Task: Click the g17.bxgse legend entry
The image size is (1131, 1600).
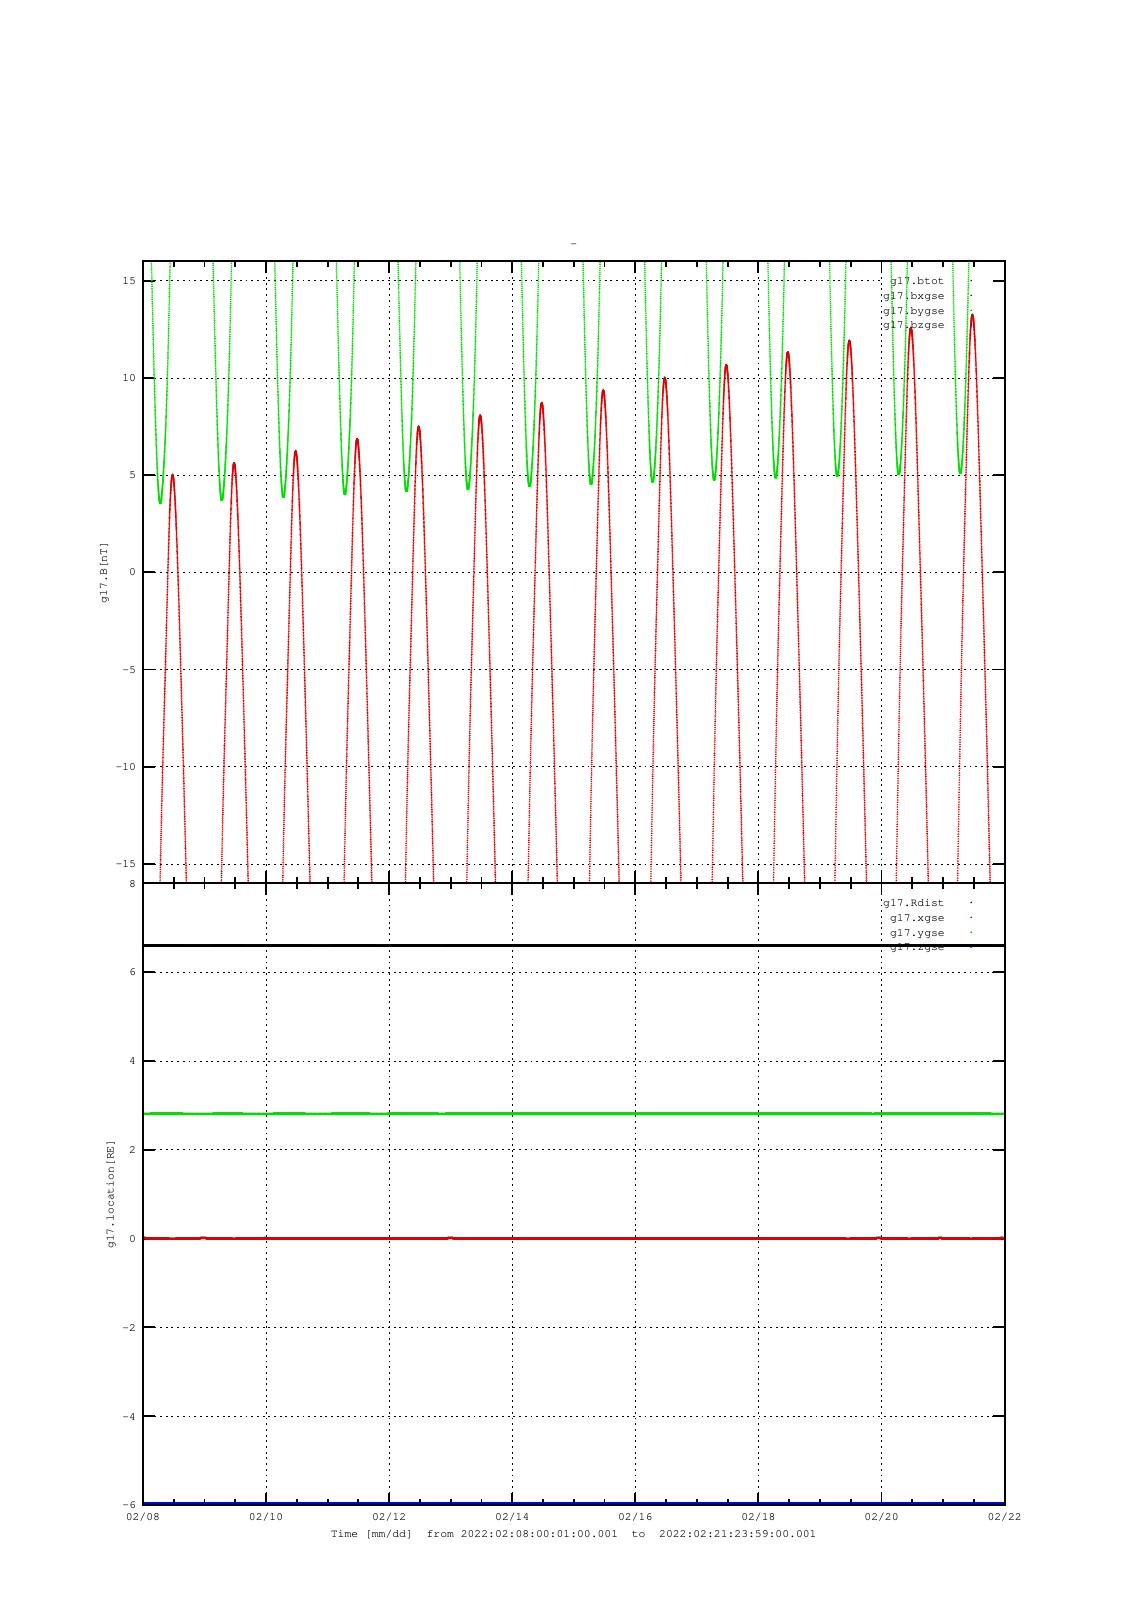Action: (913, 296)
